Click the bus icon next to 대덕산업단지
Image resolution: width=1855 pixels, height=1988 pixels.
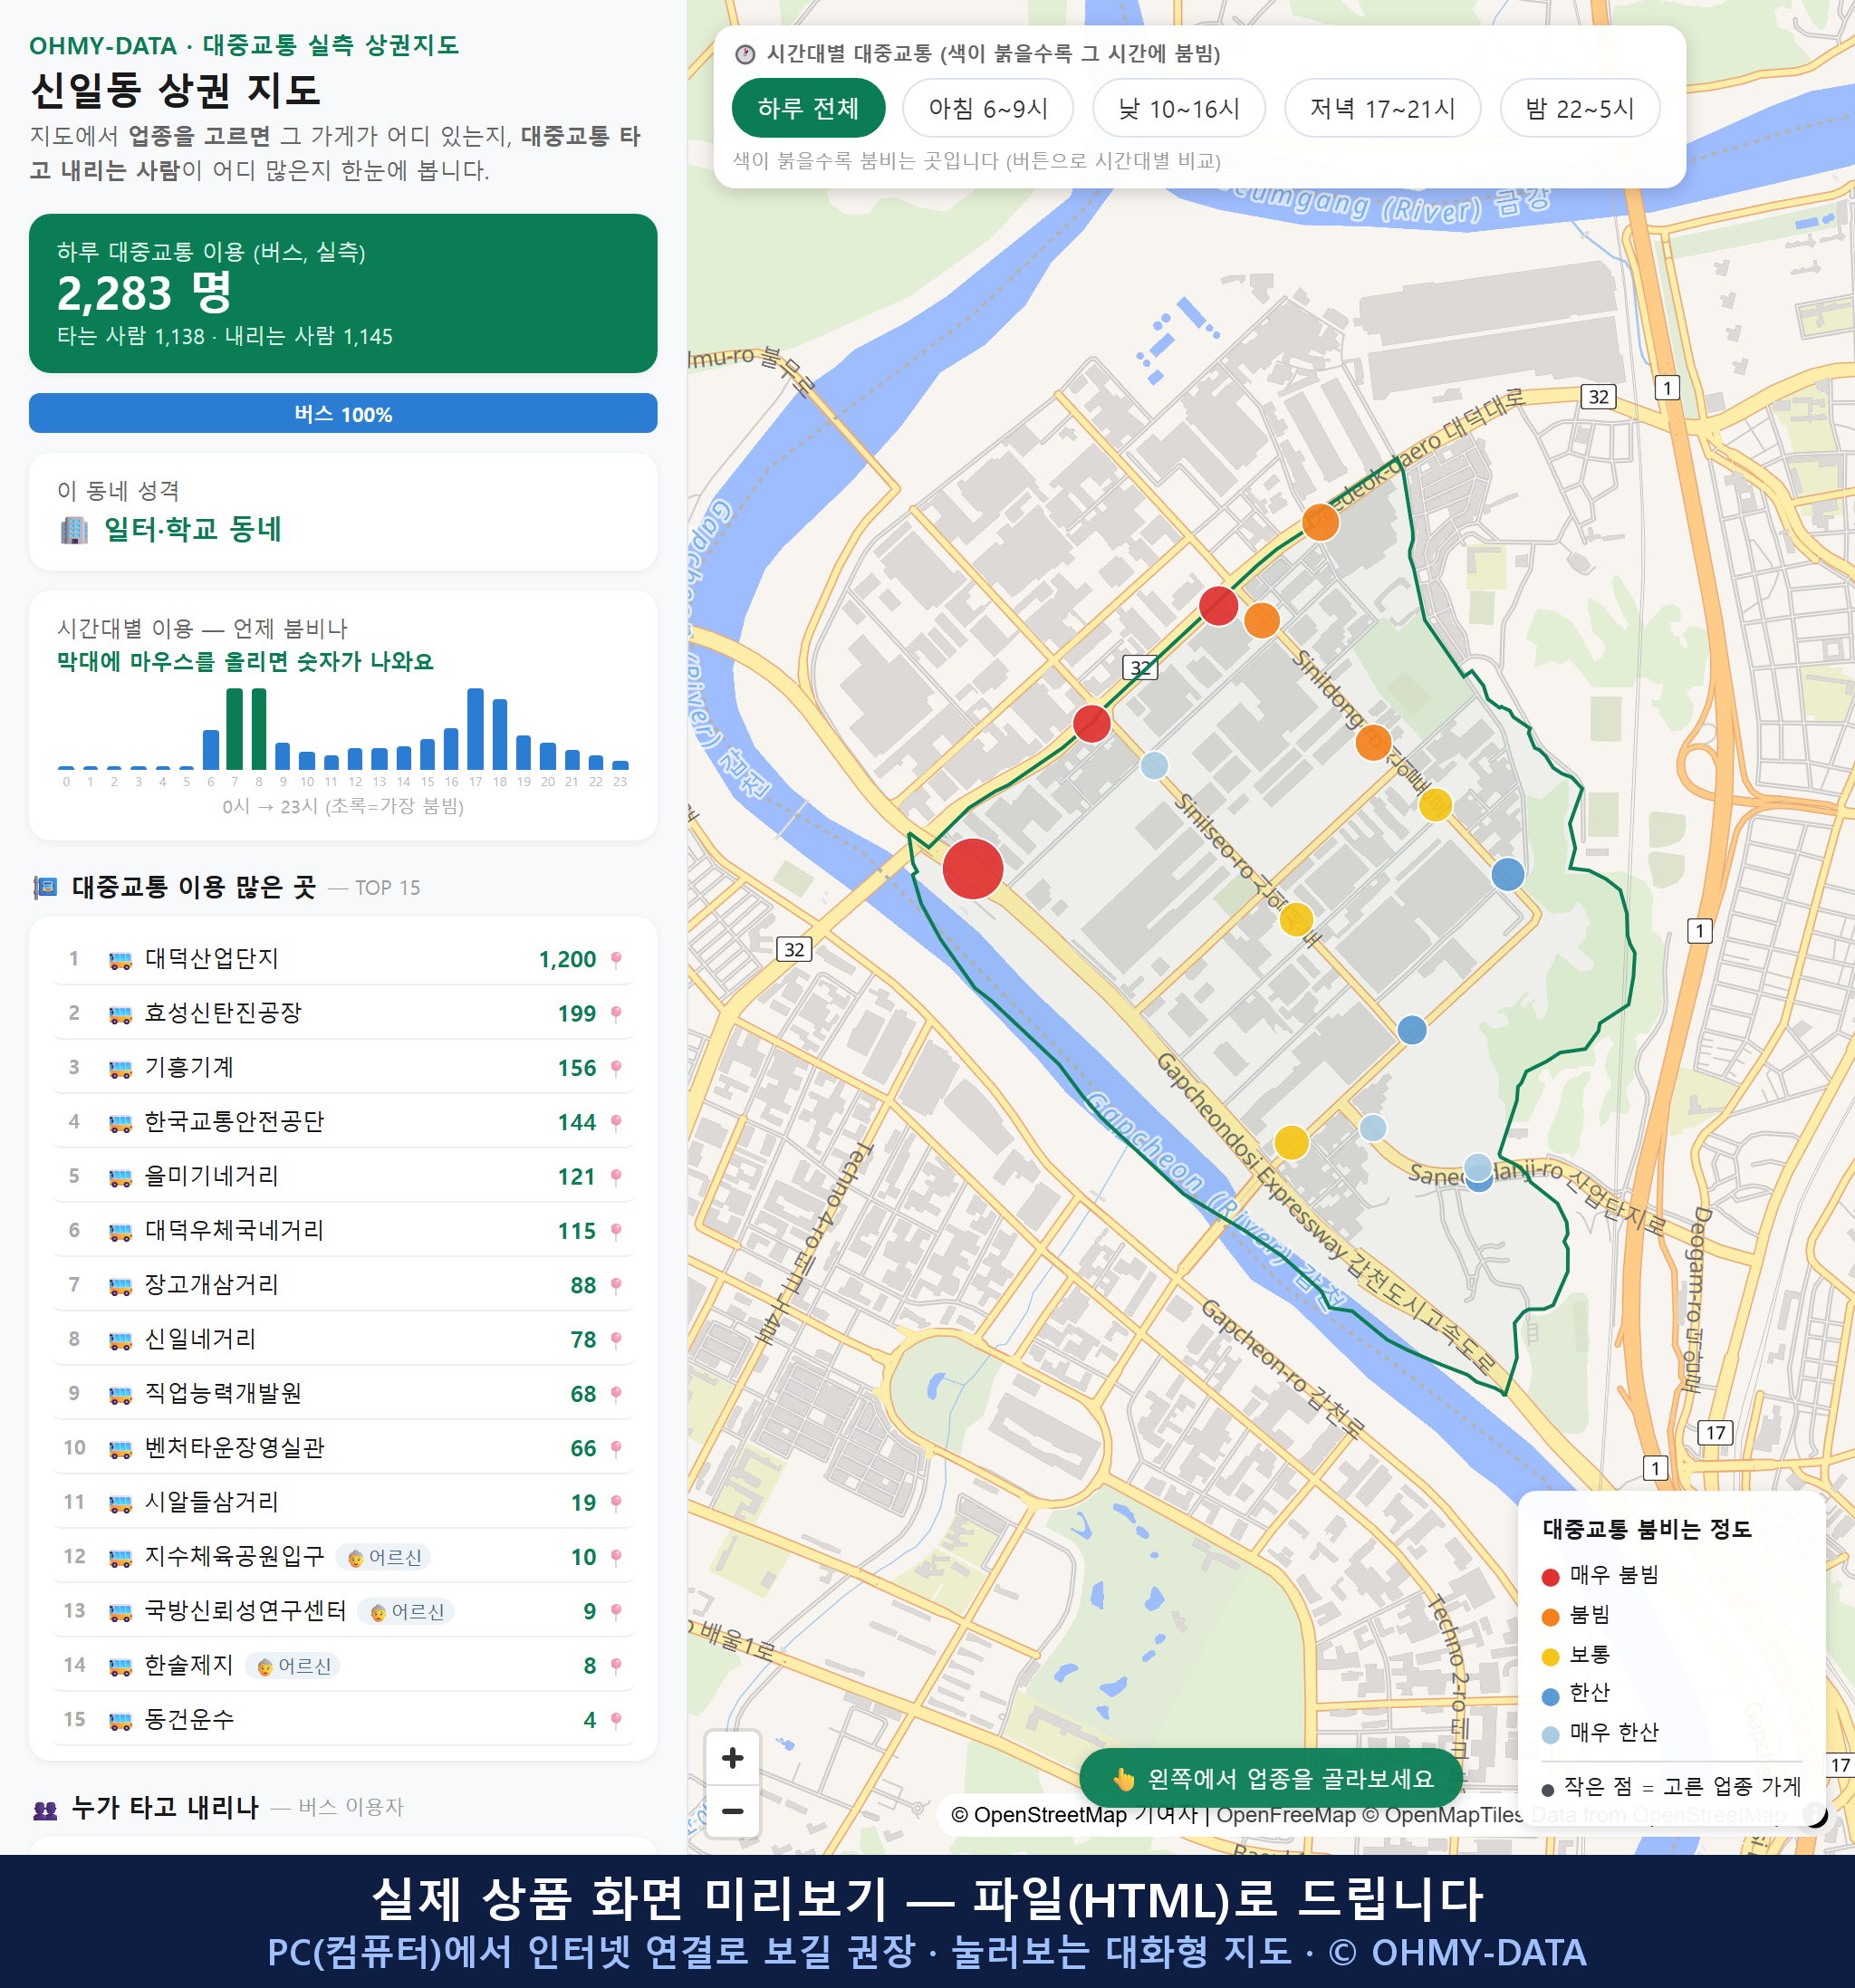(x=120, y=960)
